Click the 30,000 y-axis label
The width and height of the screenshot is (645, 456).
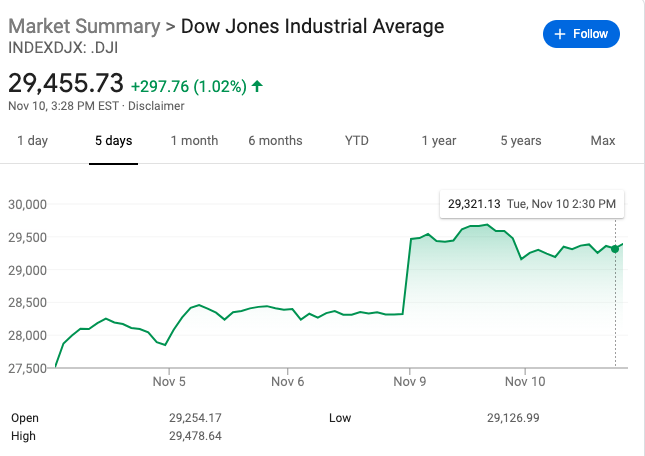28,205
